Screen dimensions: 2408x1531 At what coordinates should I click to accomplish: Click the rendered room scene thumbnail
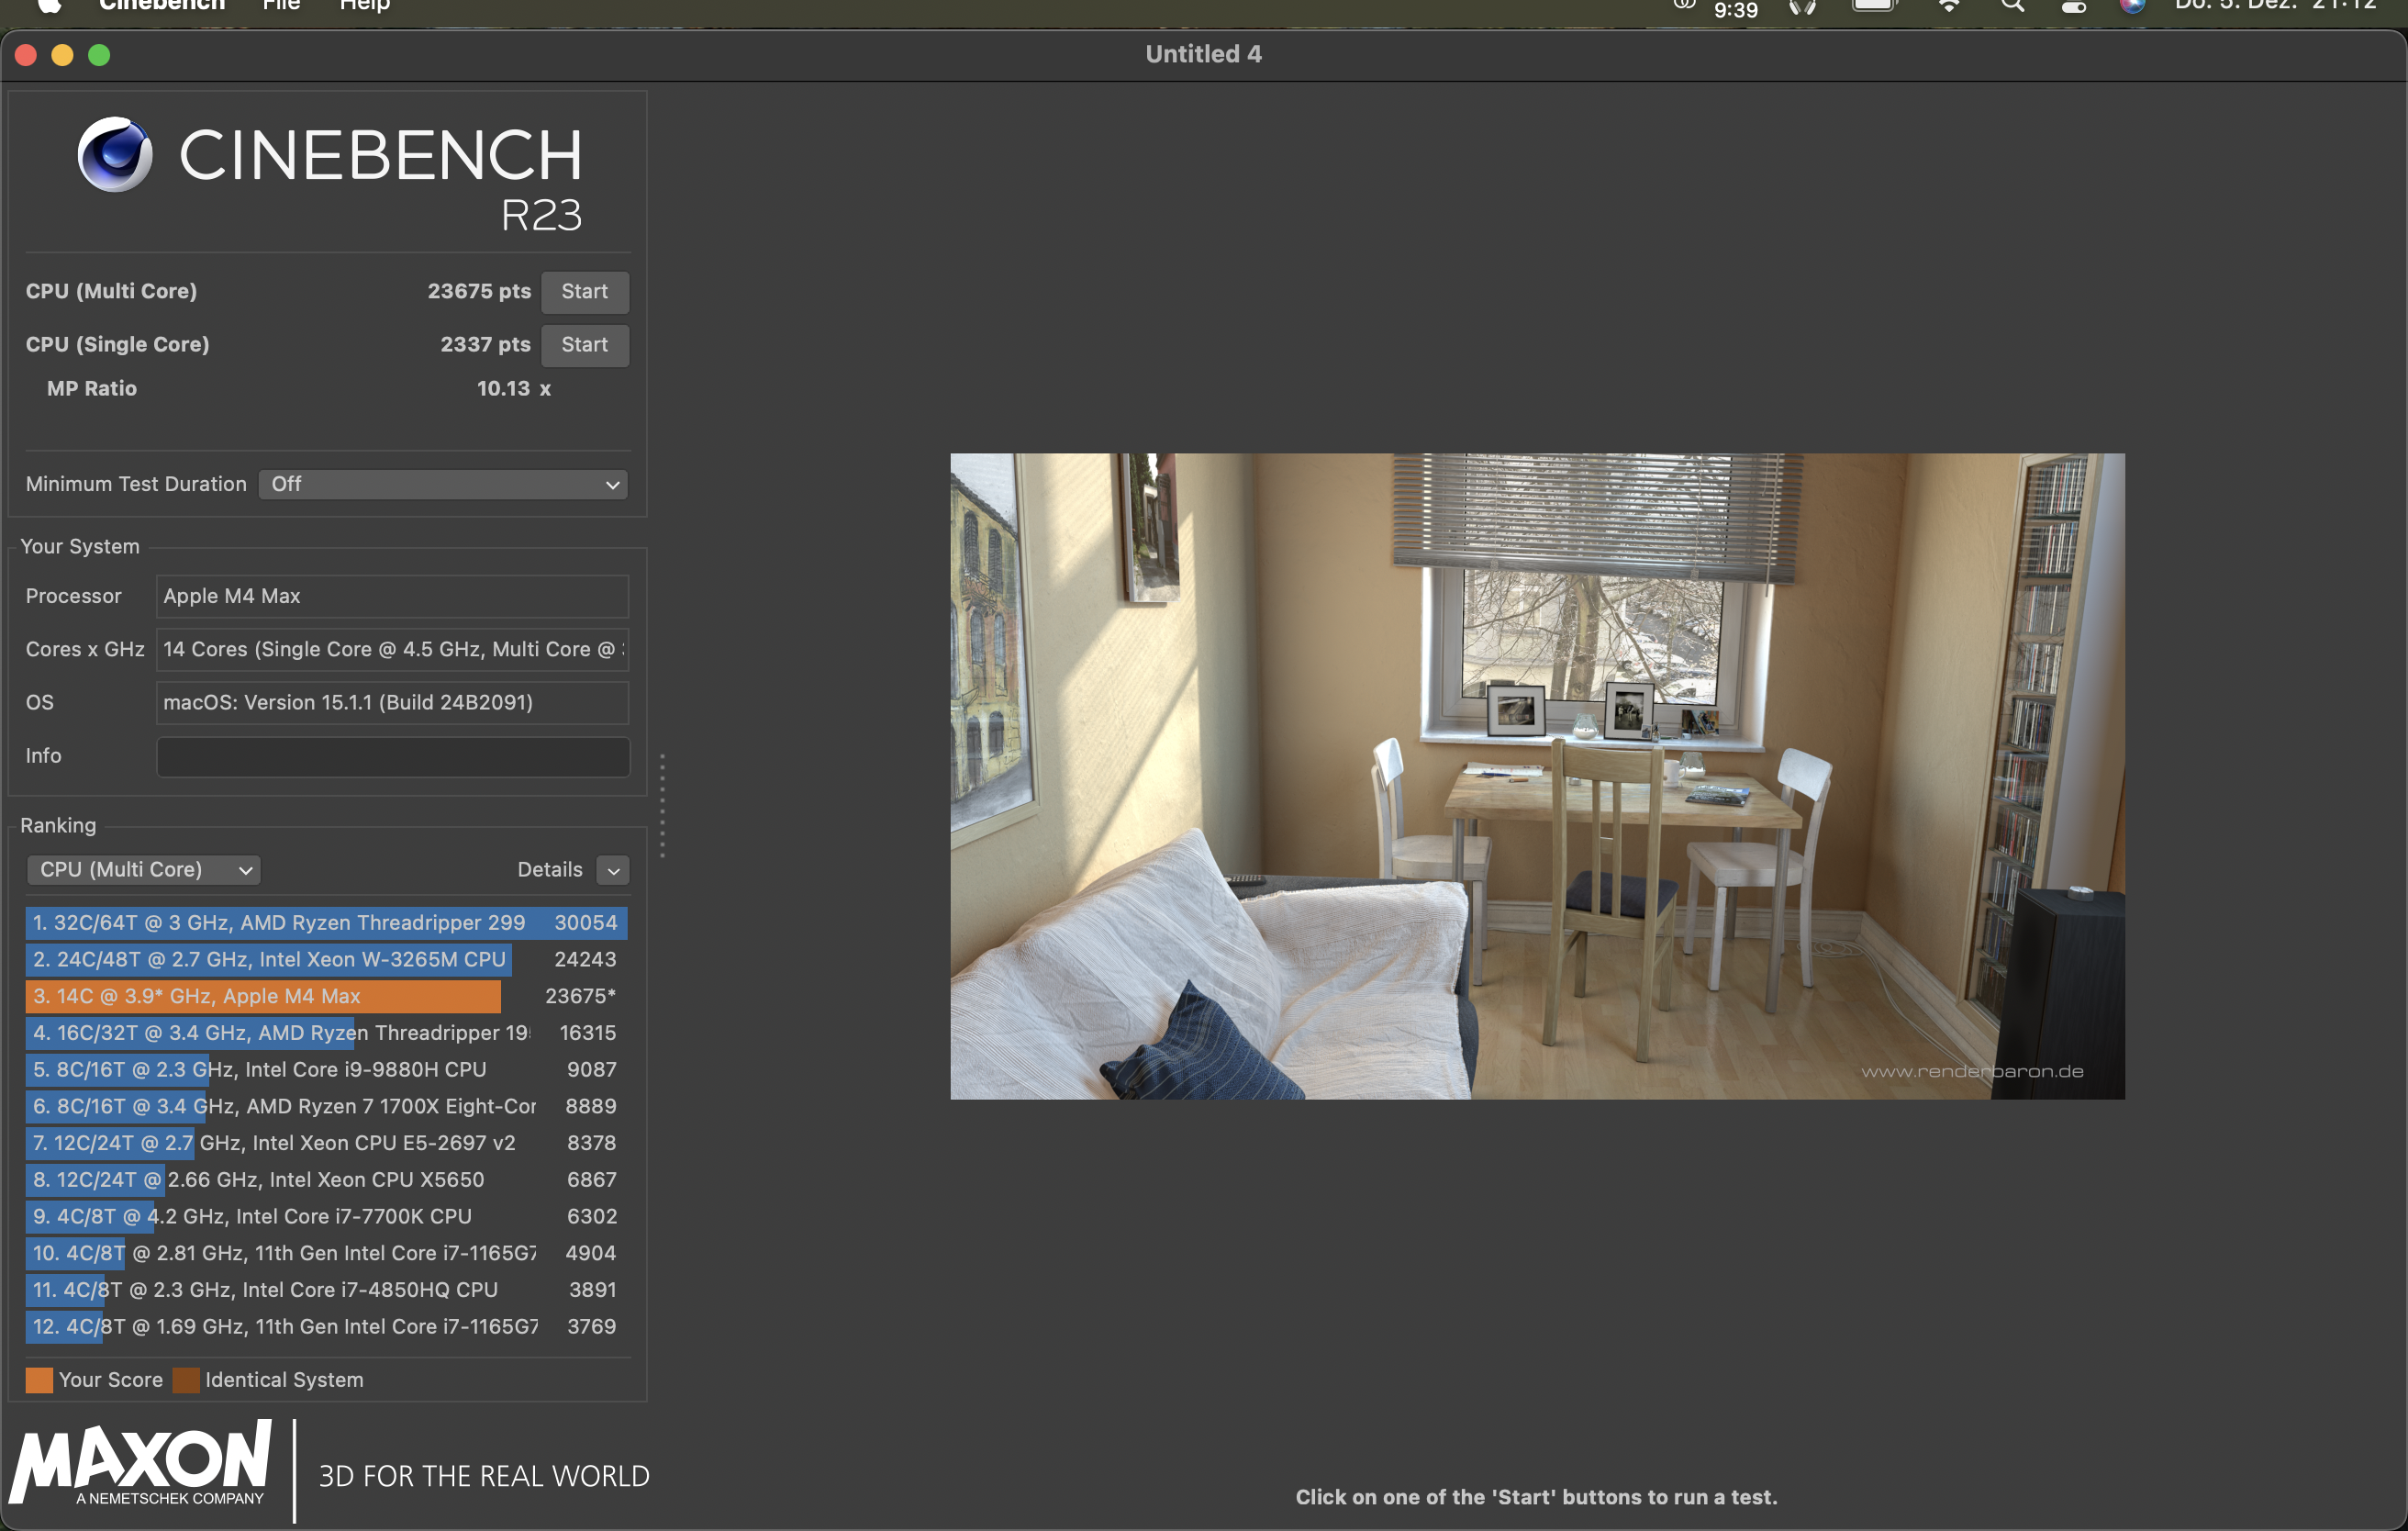pyautogui.click(x=1537, y=776)
